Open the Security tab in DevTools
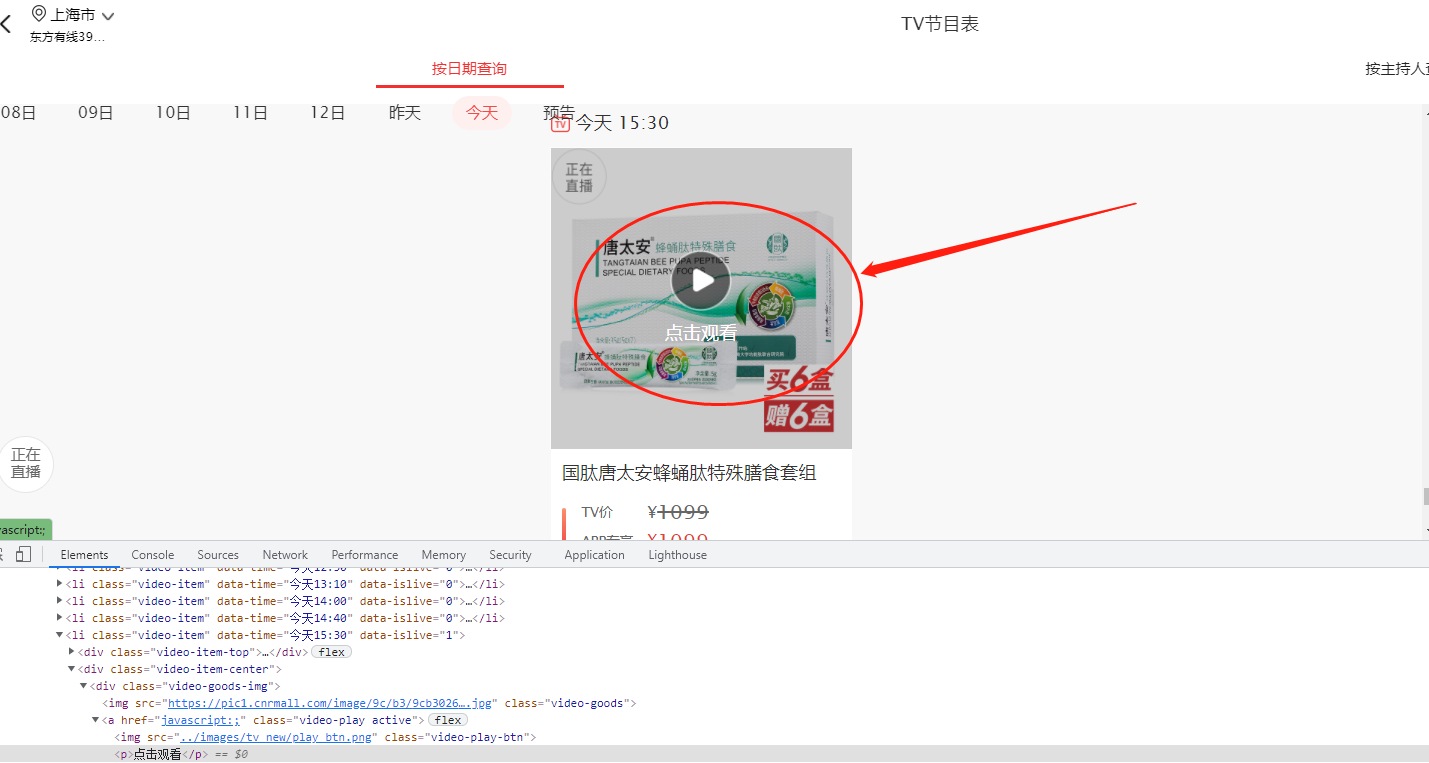1429x763 pixels. [x=510, y=555]
